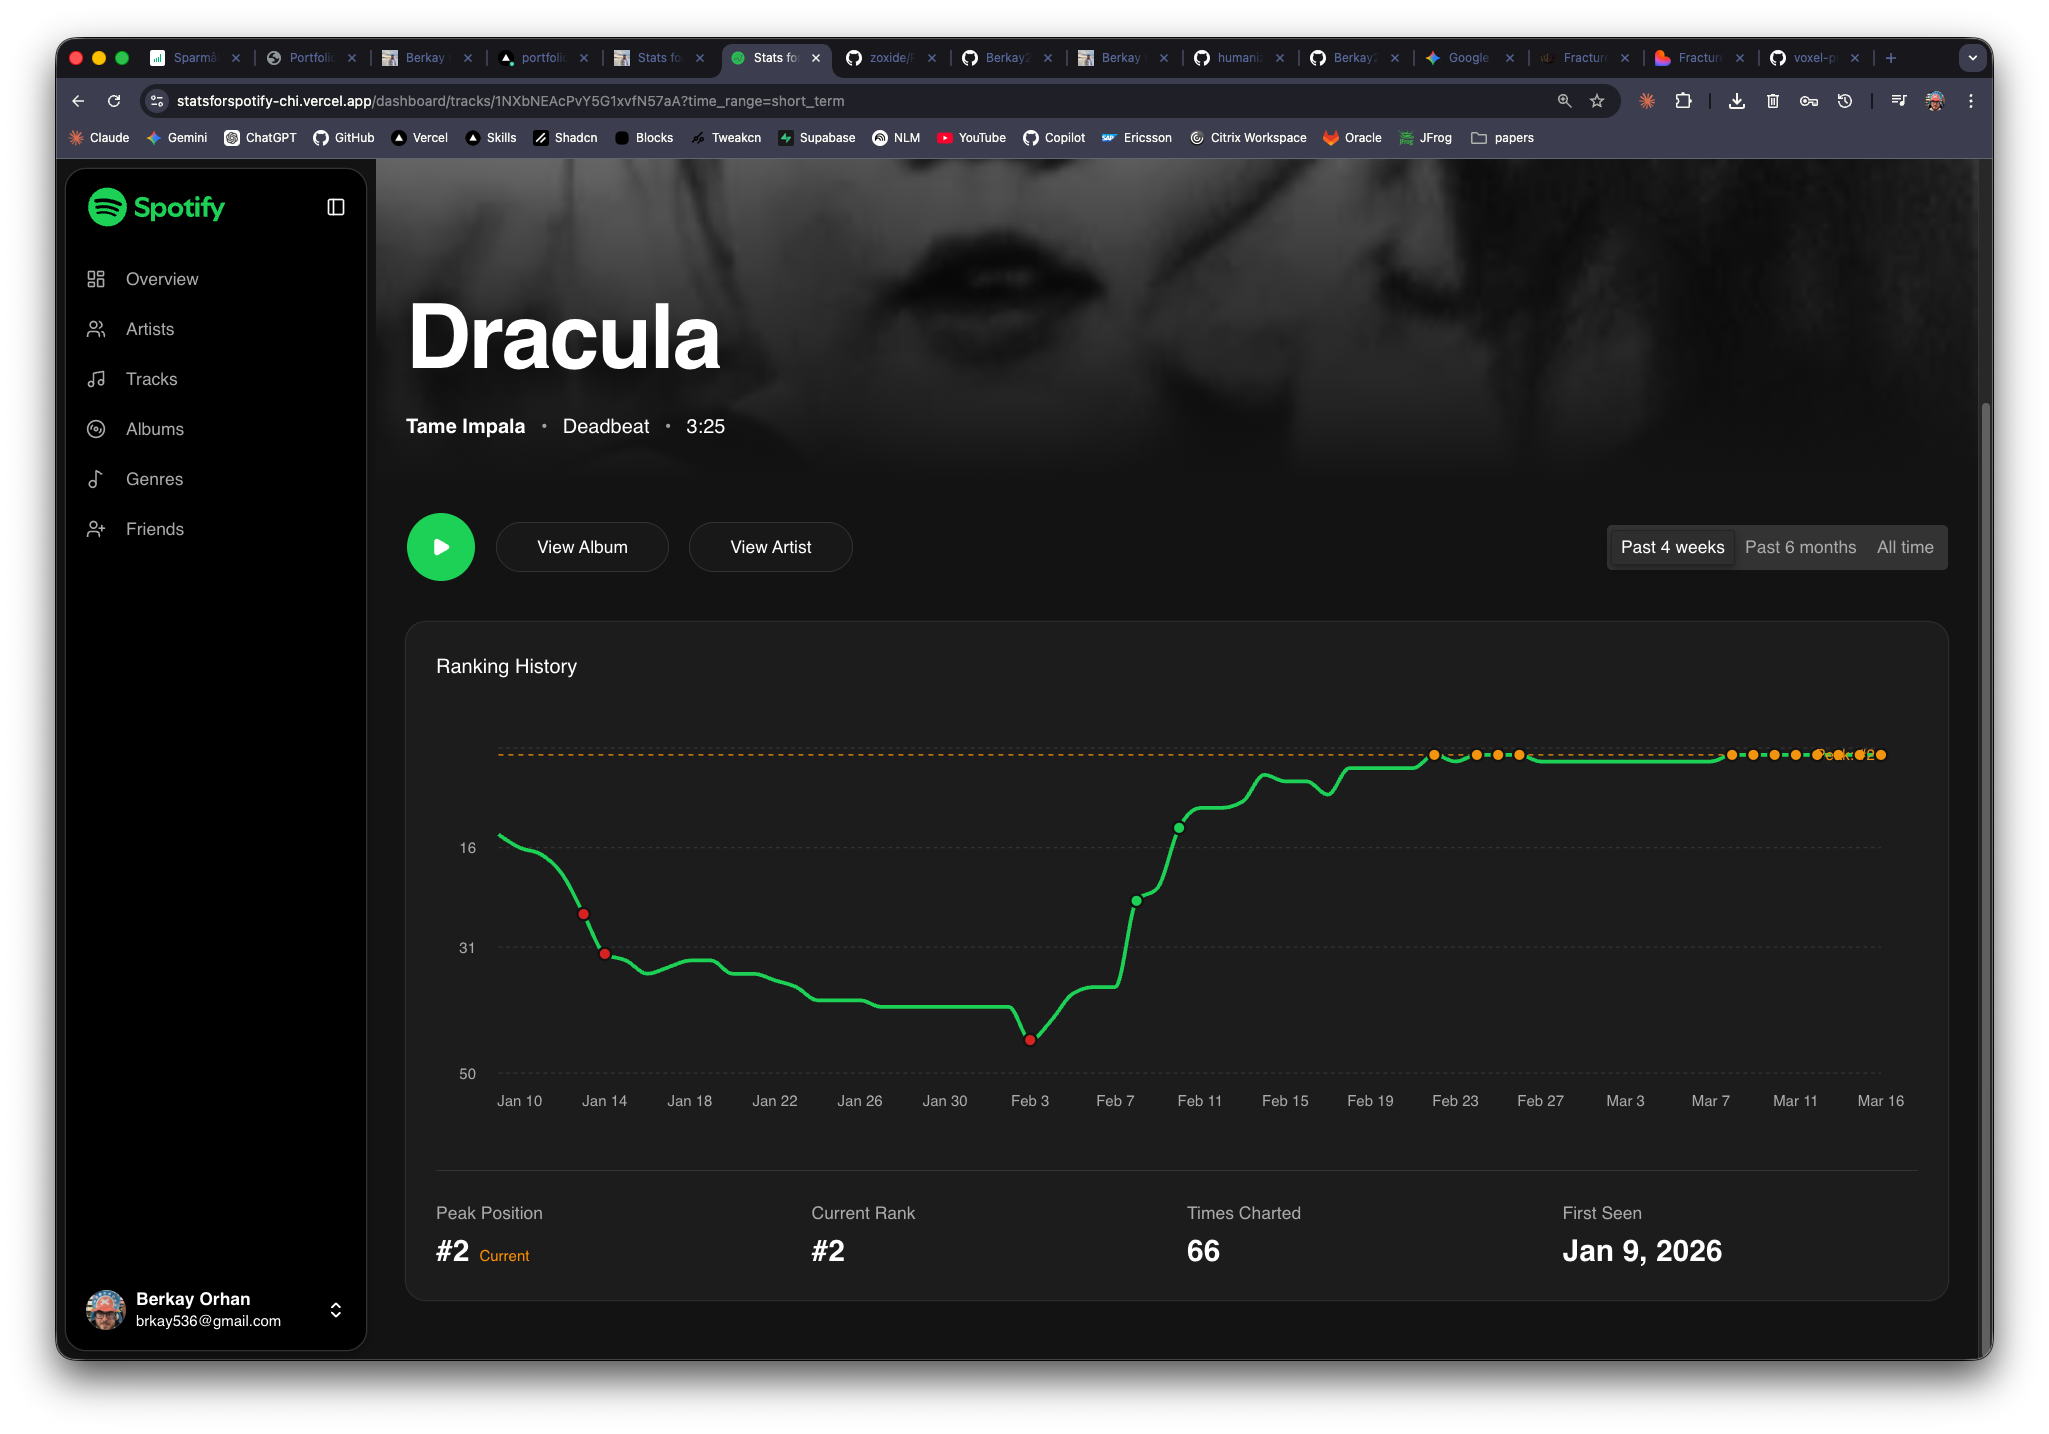The image size is (2049, 1434).
Task: Open the Albums section
Action: pyautogui.click(x=153, y=428)
